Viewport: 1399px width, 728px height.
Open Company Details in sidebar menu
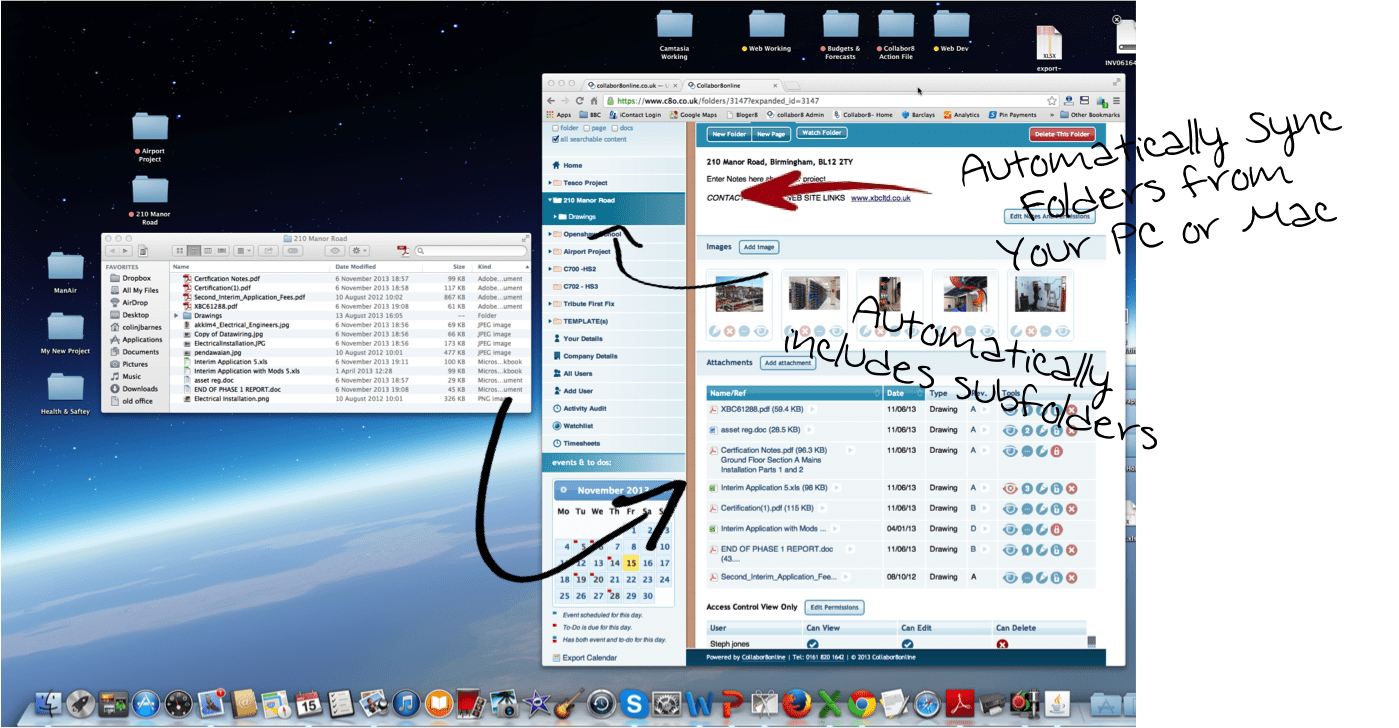(589, 356)
